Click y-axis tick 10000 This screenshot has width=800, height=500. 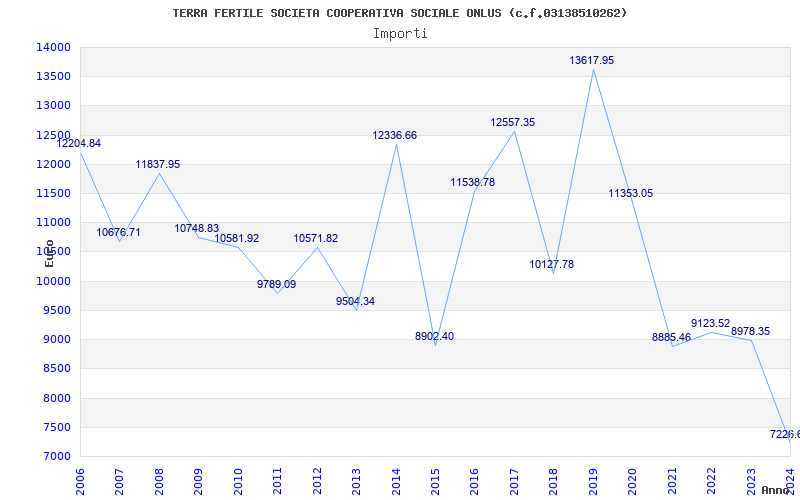pyautogui.click(x=53, y=281)
